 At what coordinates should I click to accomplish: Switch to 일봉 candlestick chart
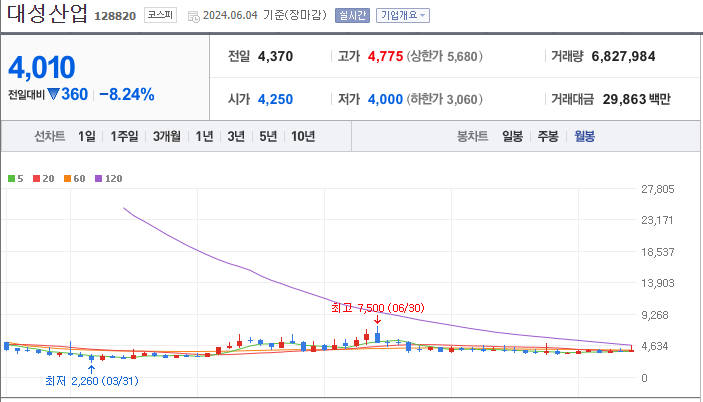pos(512,136)
